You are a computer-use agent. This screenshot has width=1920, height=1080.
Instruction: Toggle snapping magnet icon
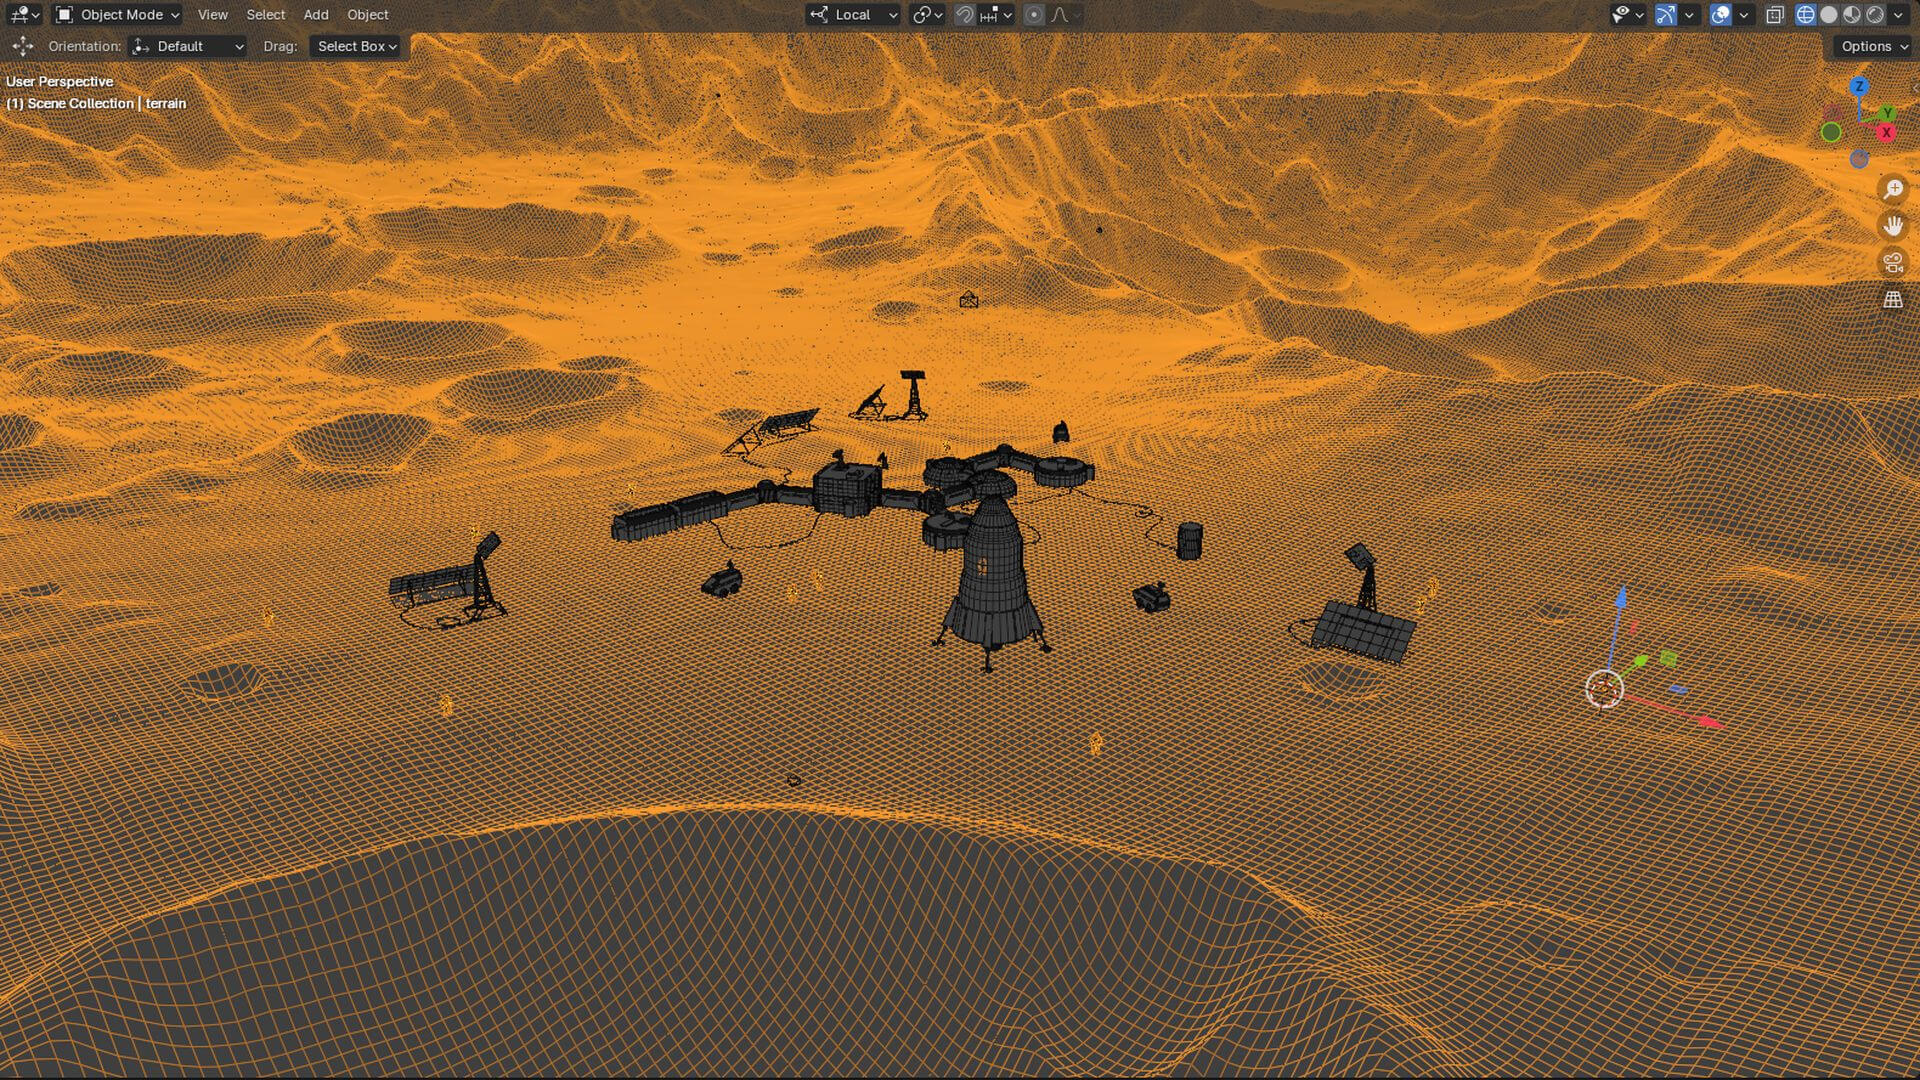click(x=965, y=15)
